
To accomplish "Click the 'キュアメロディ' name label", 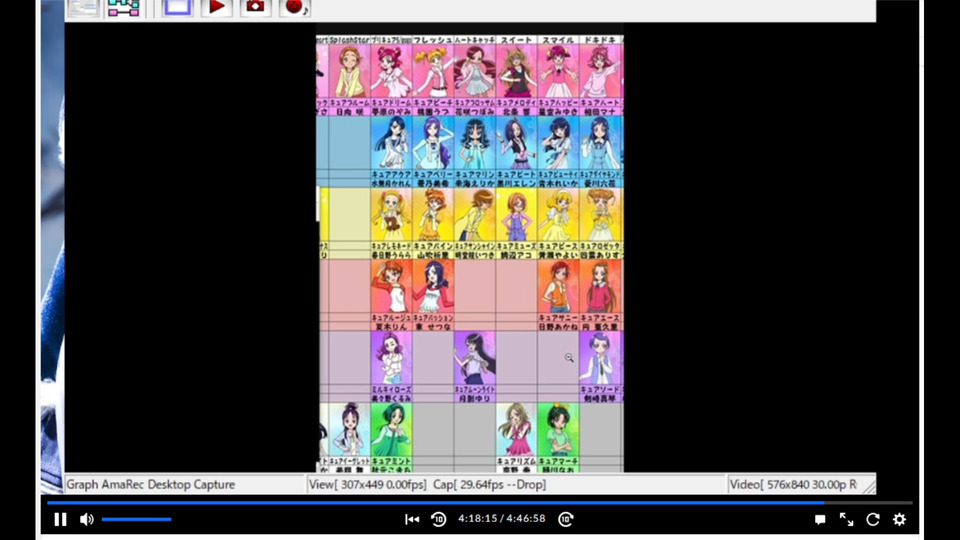I will (x=517, y=103).
